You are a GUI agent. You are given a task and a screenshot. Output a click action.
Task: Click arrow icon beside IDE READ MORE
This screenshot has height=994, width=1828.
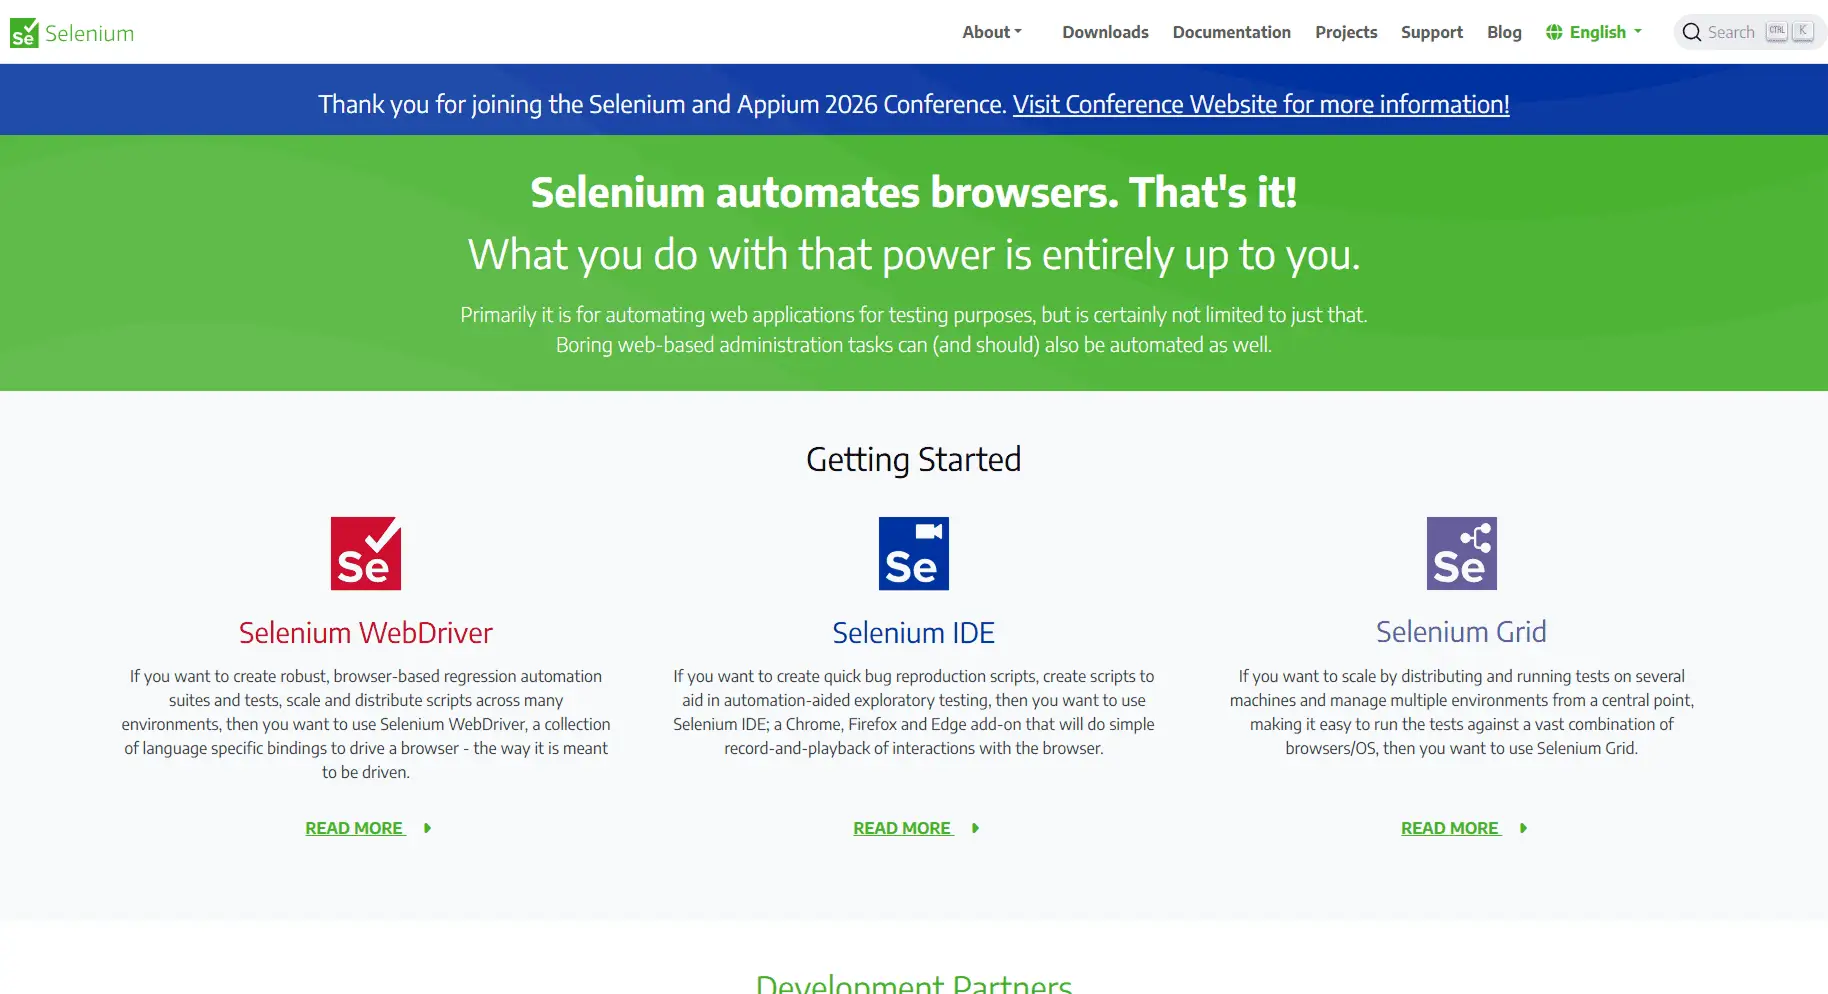[x=976, y=828]
